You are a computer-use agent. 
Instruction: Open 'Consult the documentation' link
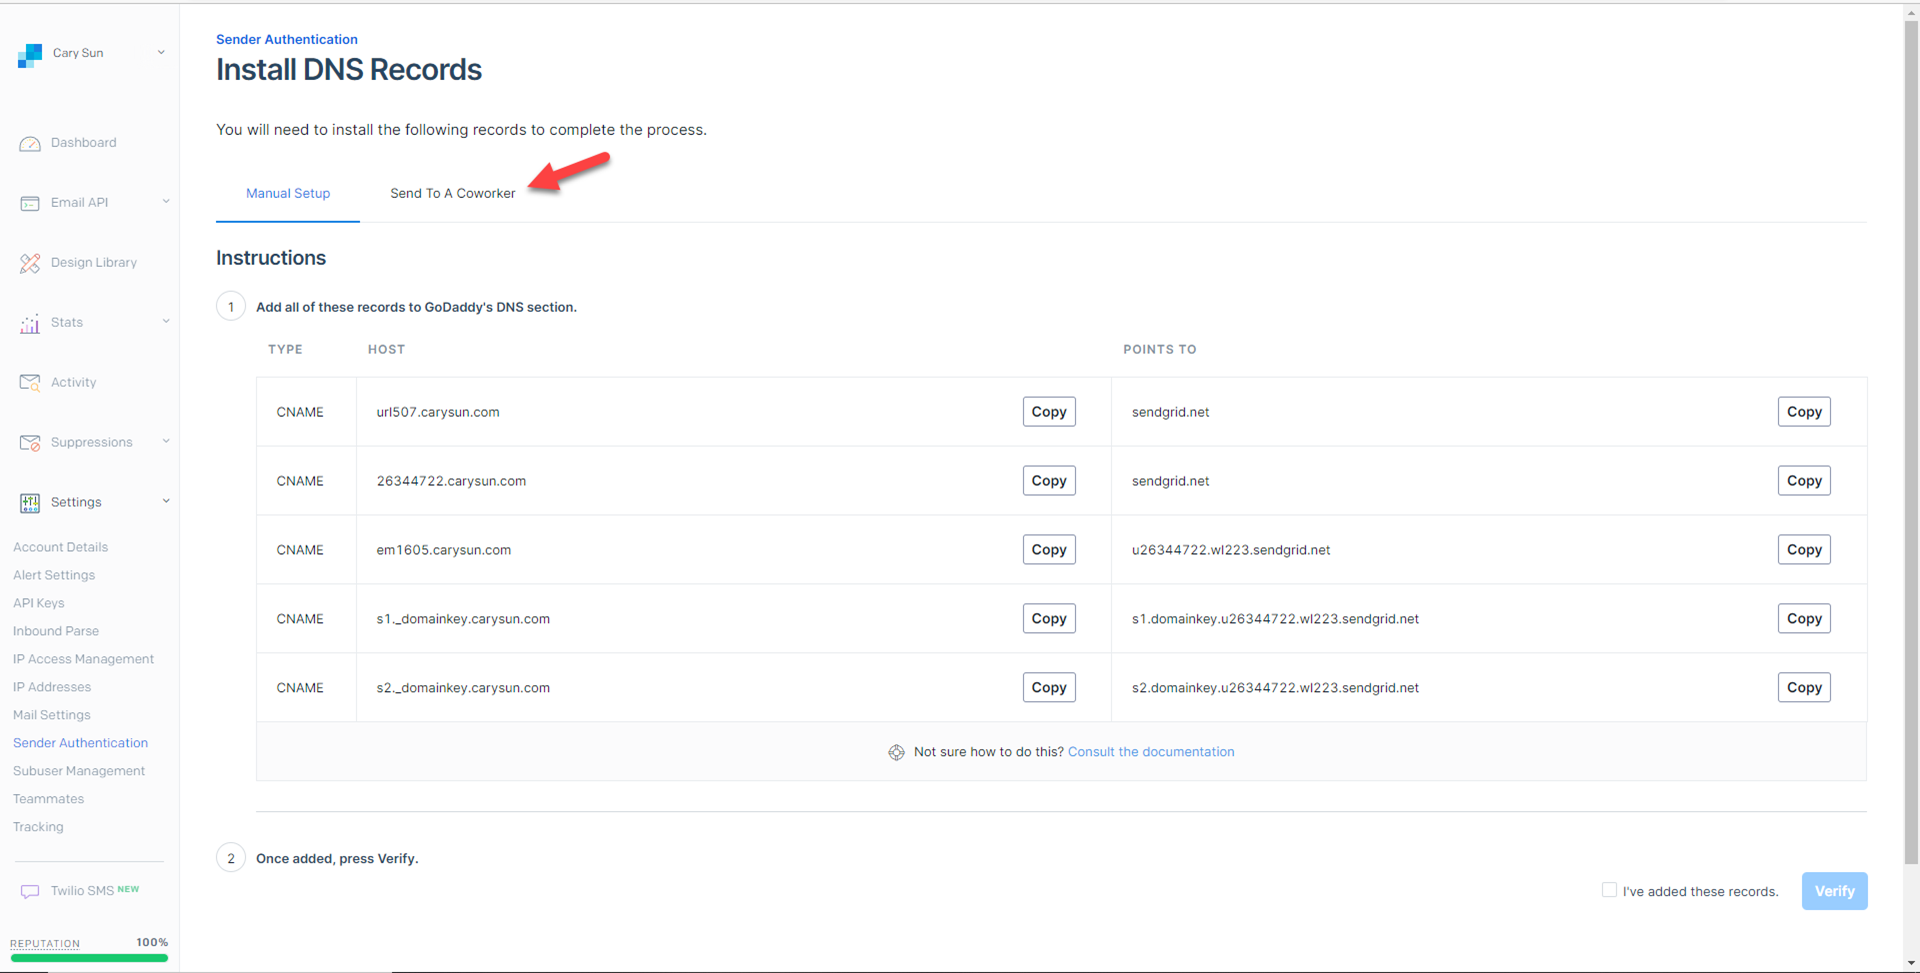(x=1151, y=752)
